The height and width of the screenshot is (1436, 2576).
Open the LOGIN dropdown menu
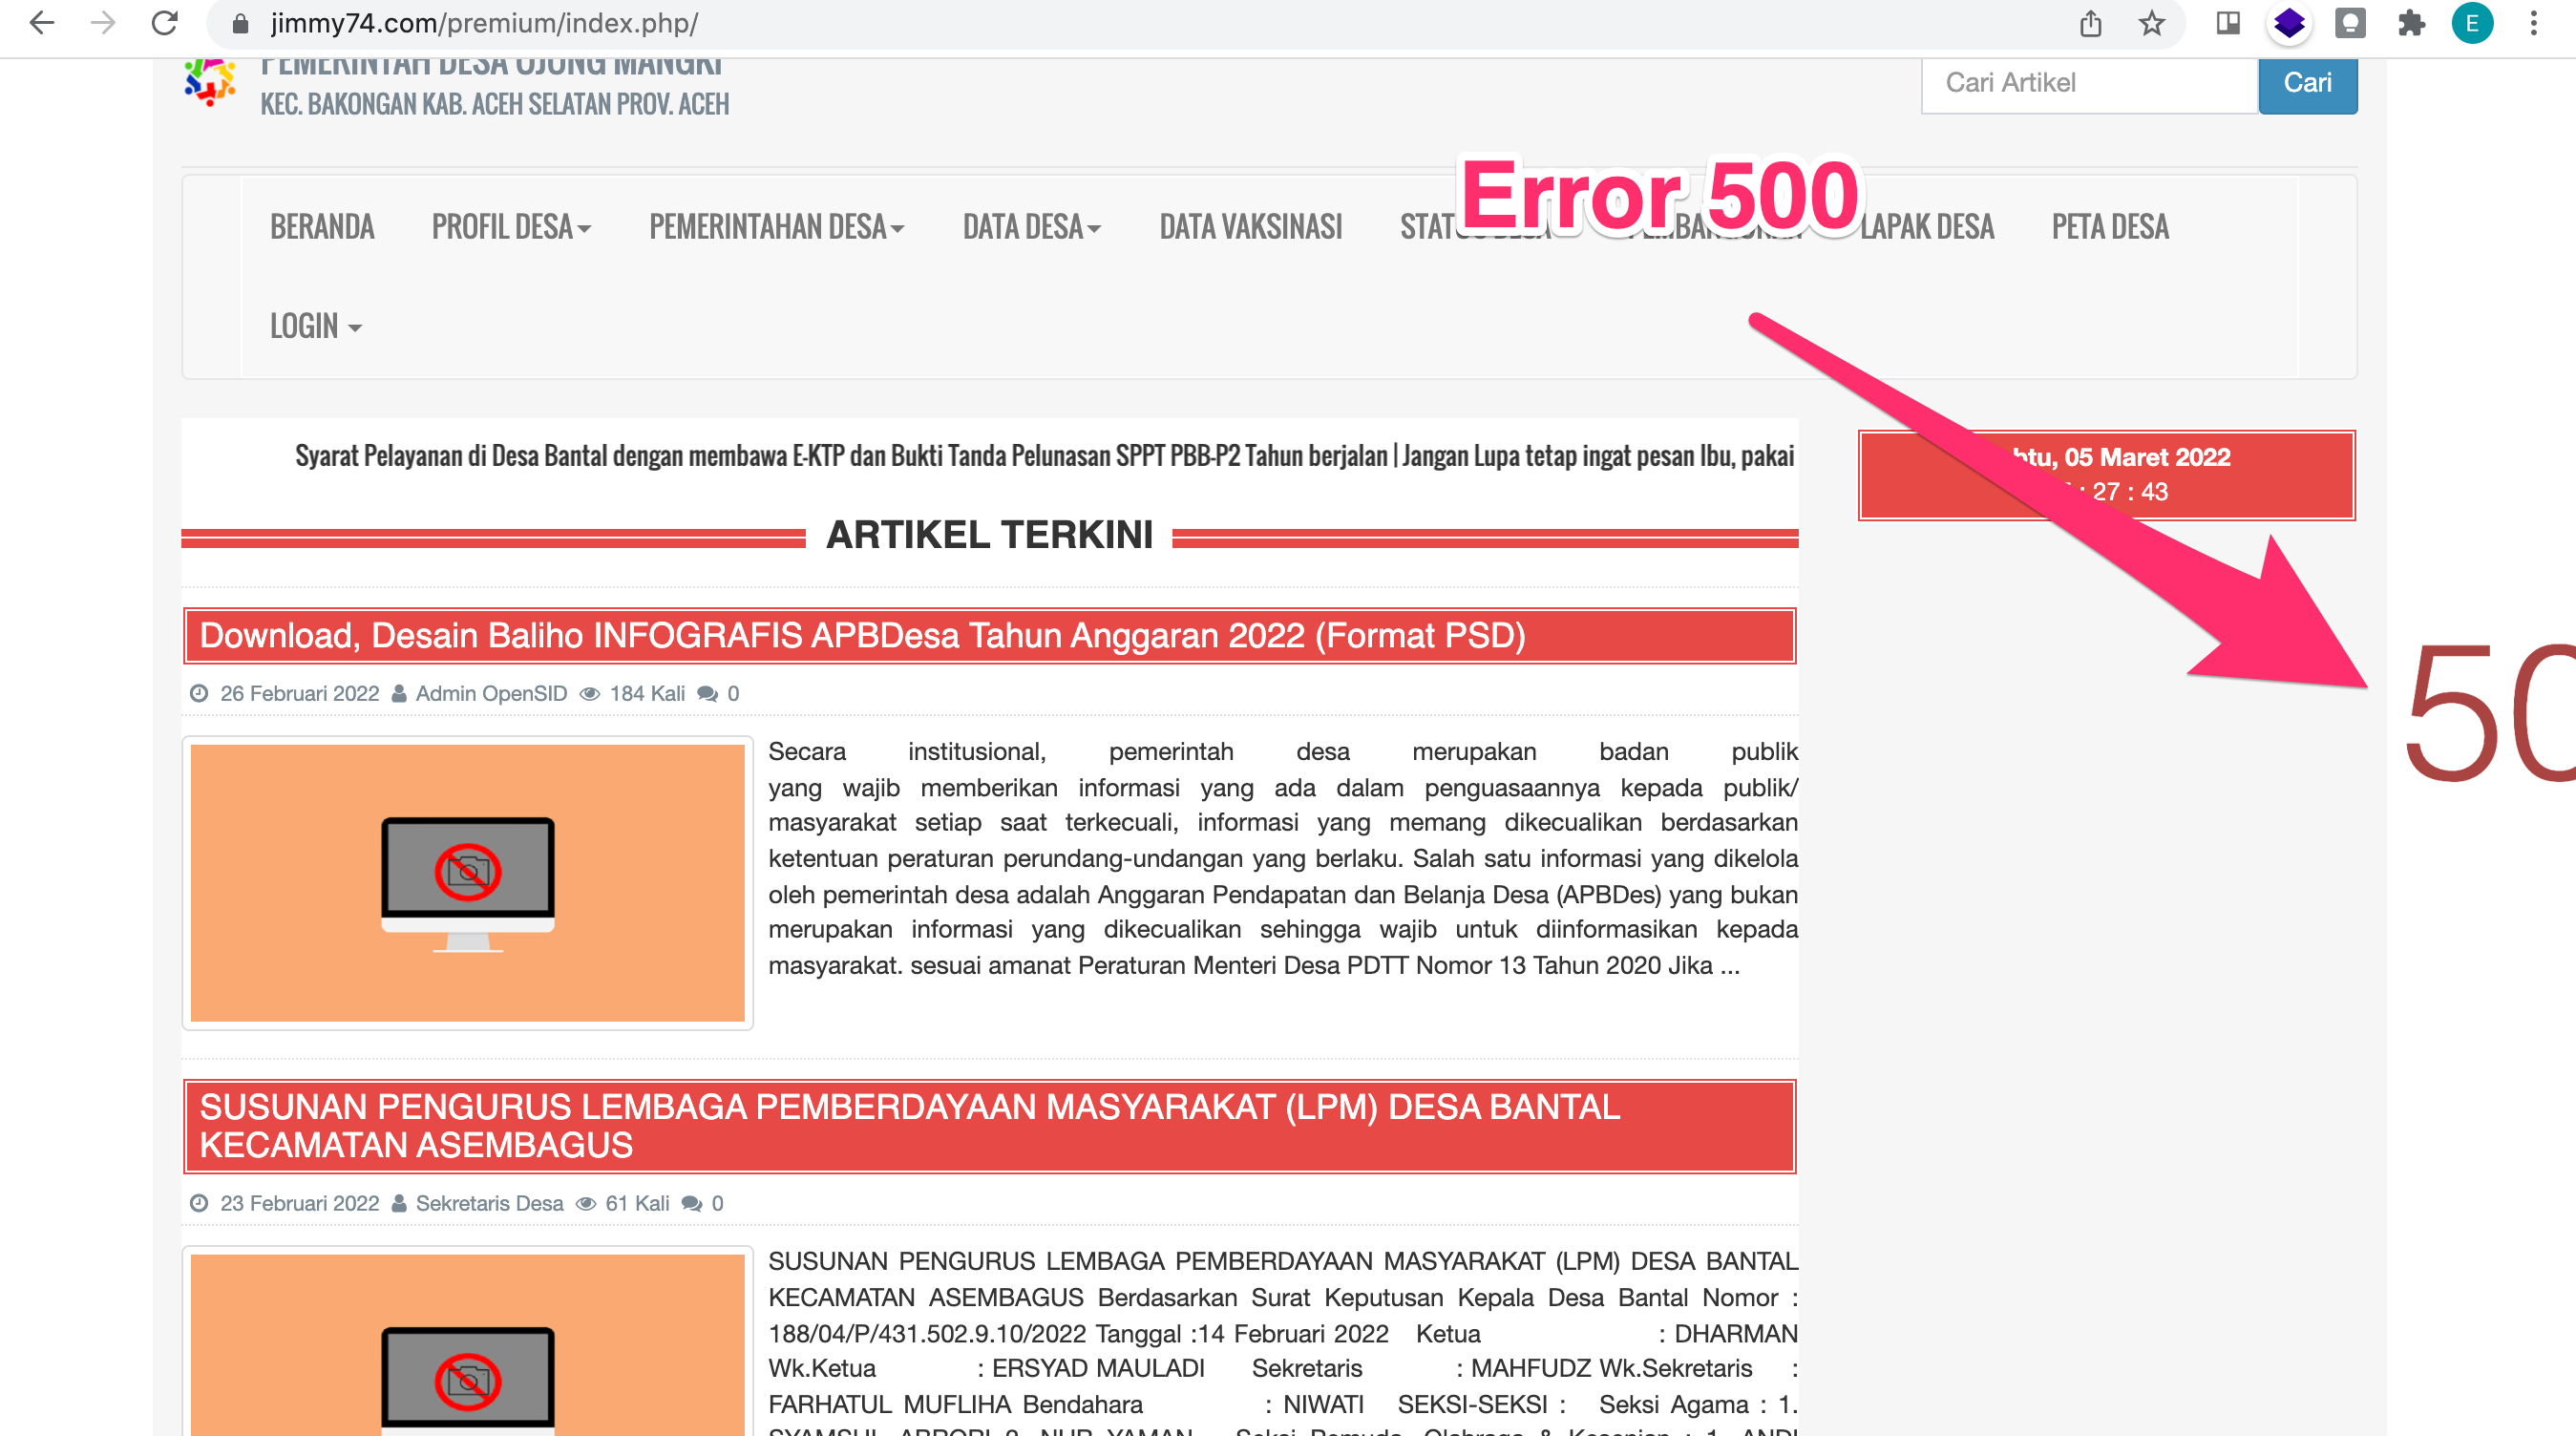(x=315, y=326)
